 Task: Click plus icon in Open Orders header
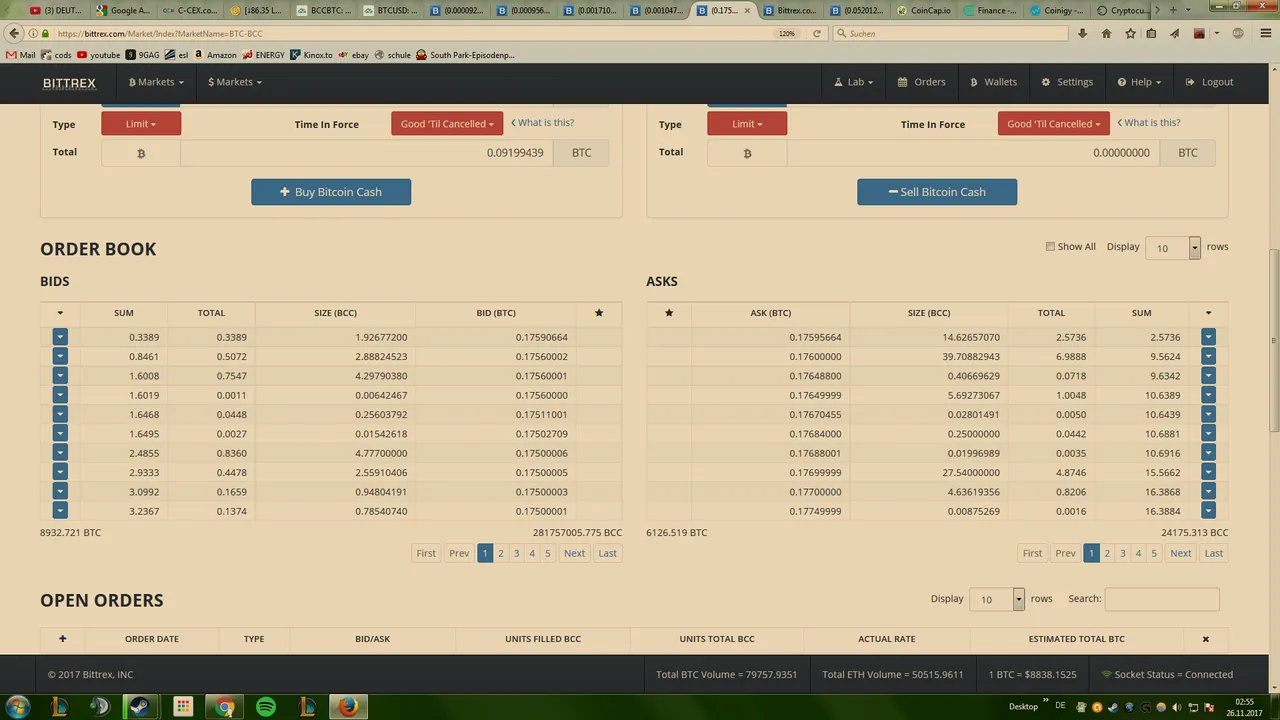coord(62,638)
